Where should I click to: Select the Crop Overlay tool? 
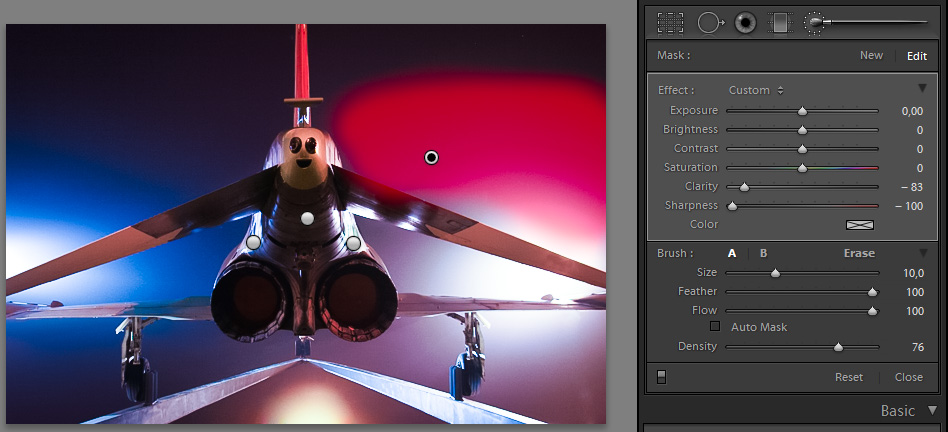coord(670,22)
